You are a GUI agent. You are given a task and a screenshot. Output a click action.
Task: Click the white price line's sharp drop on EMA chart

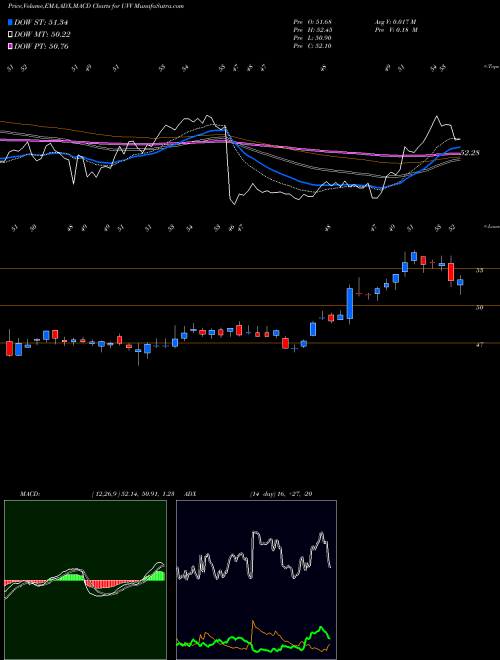tap(228, 164)
